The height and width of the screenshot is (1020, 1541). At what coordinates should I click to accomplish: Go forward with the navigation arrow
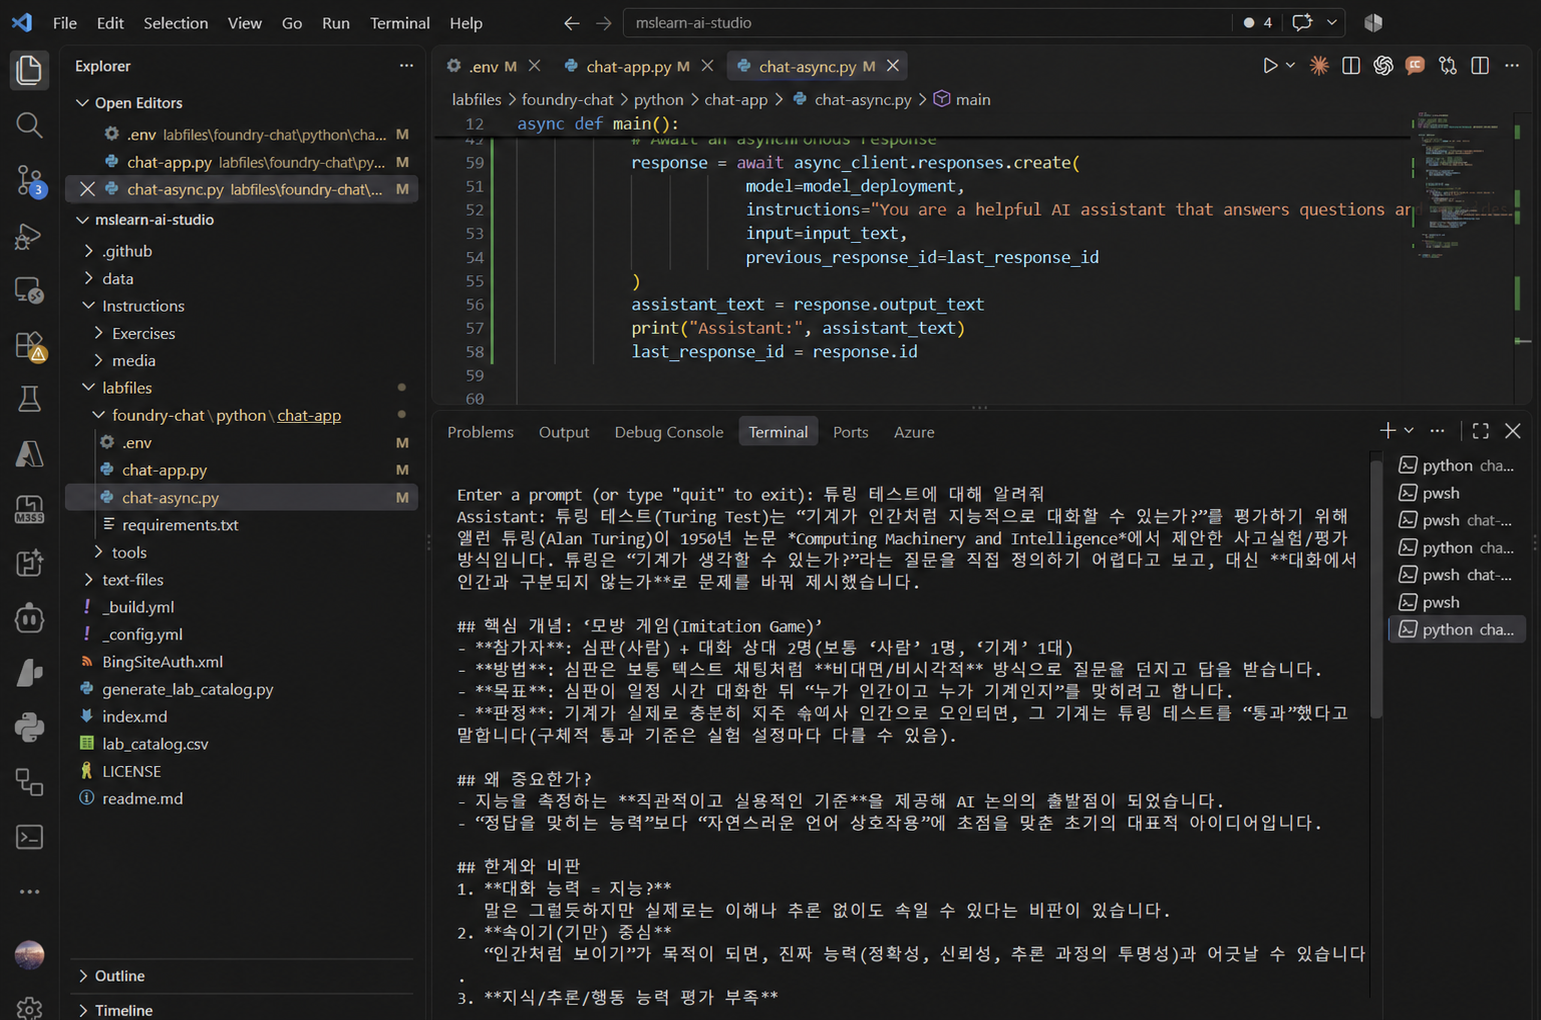tap(603, 23)
